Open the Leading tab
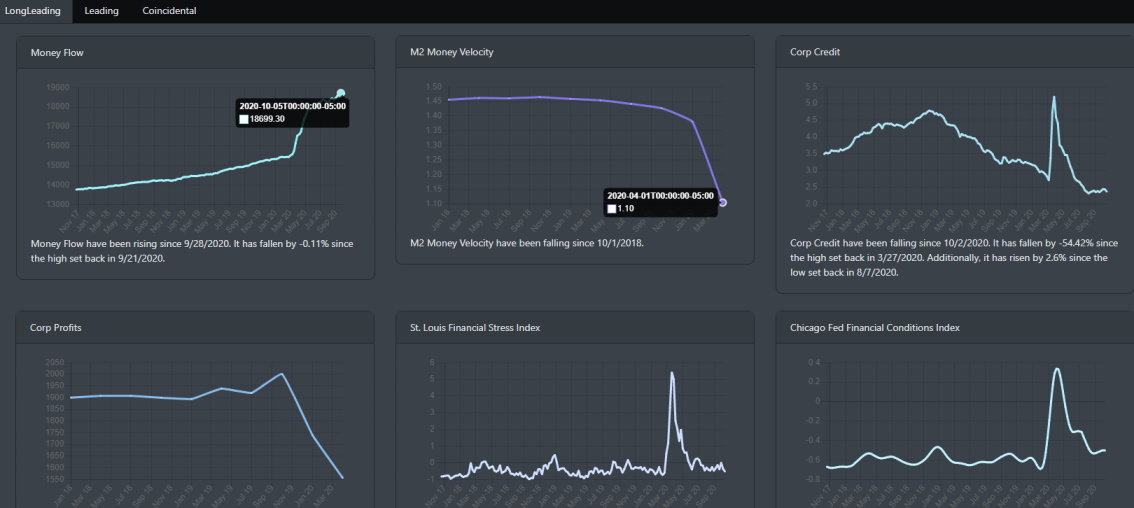 (x=101, y=11)
